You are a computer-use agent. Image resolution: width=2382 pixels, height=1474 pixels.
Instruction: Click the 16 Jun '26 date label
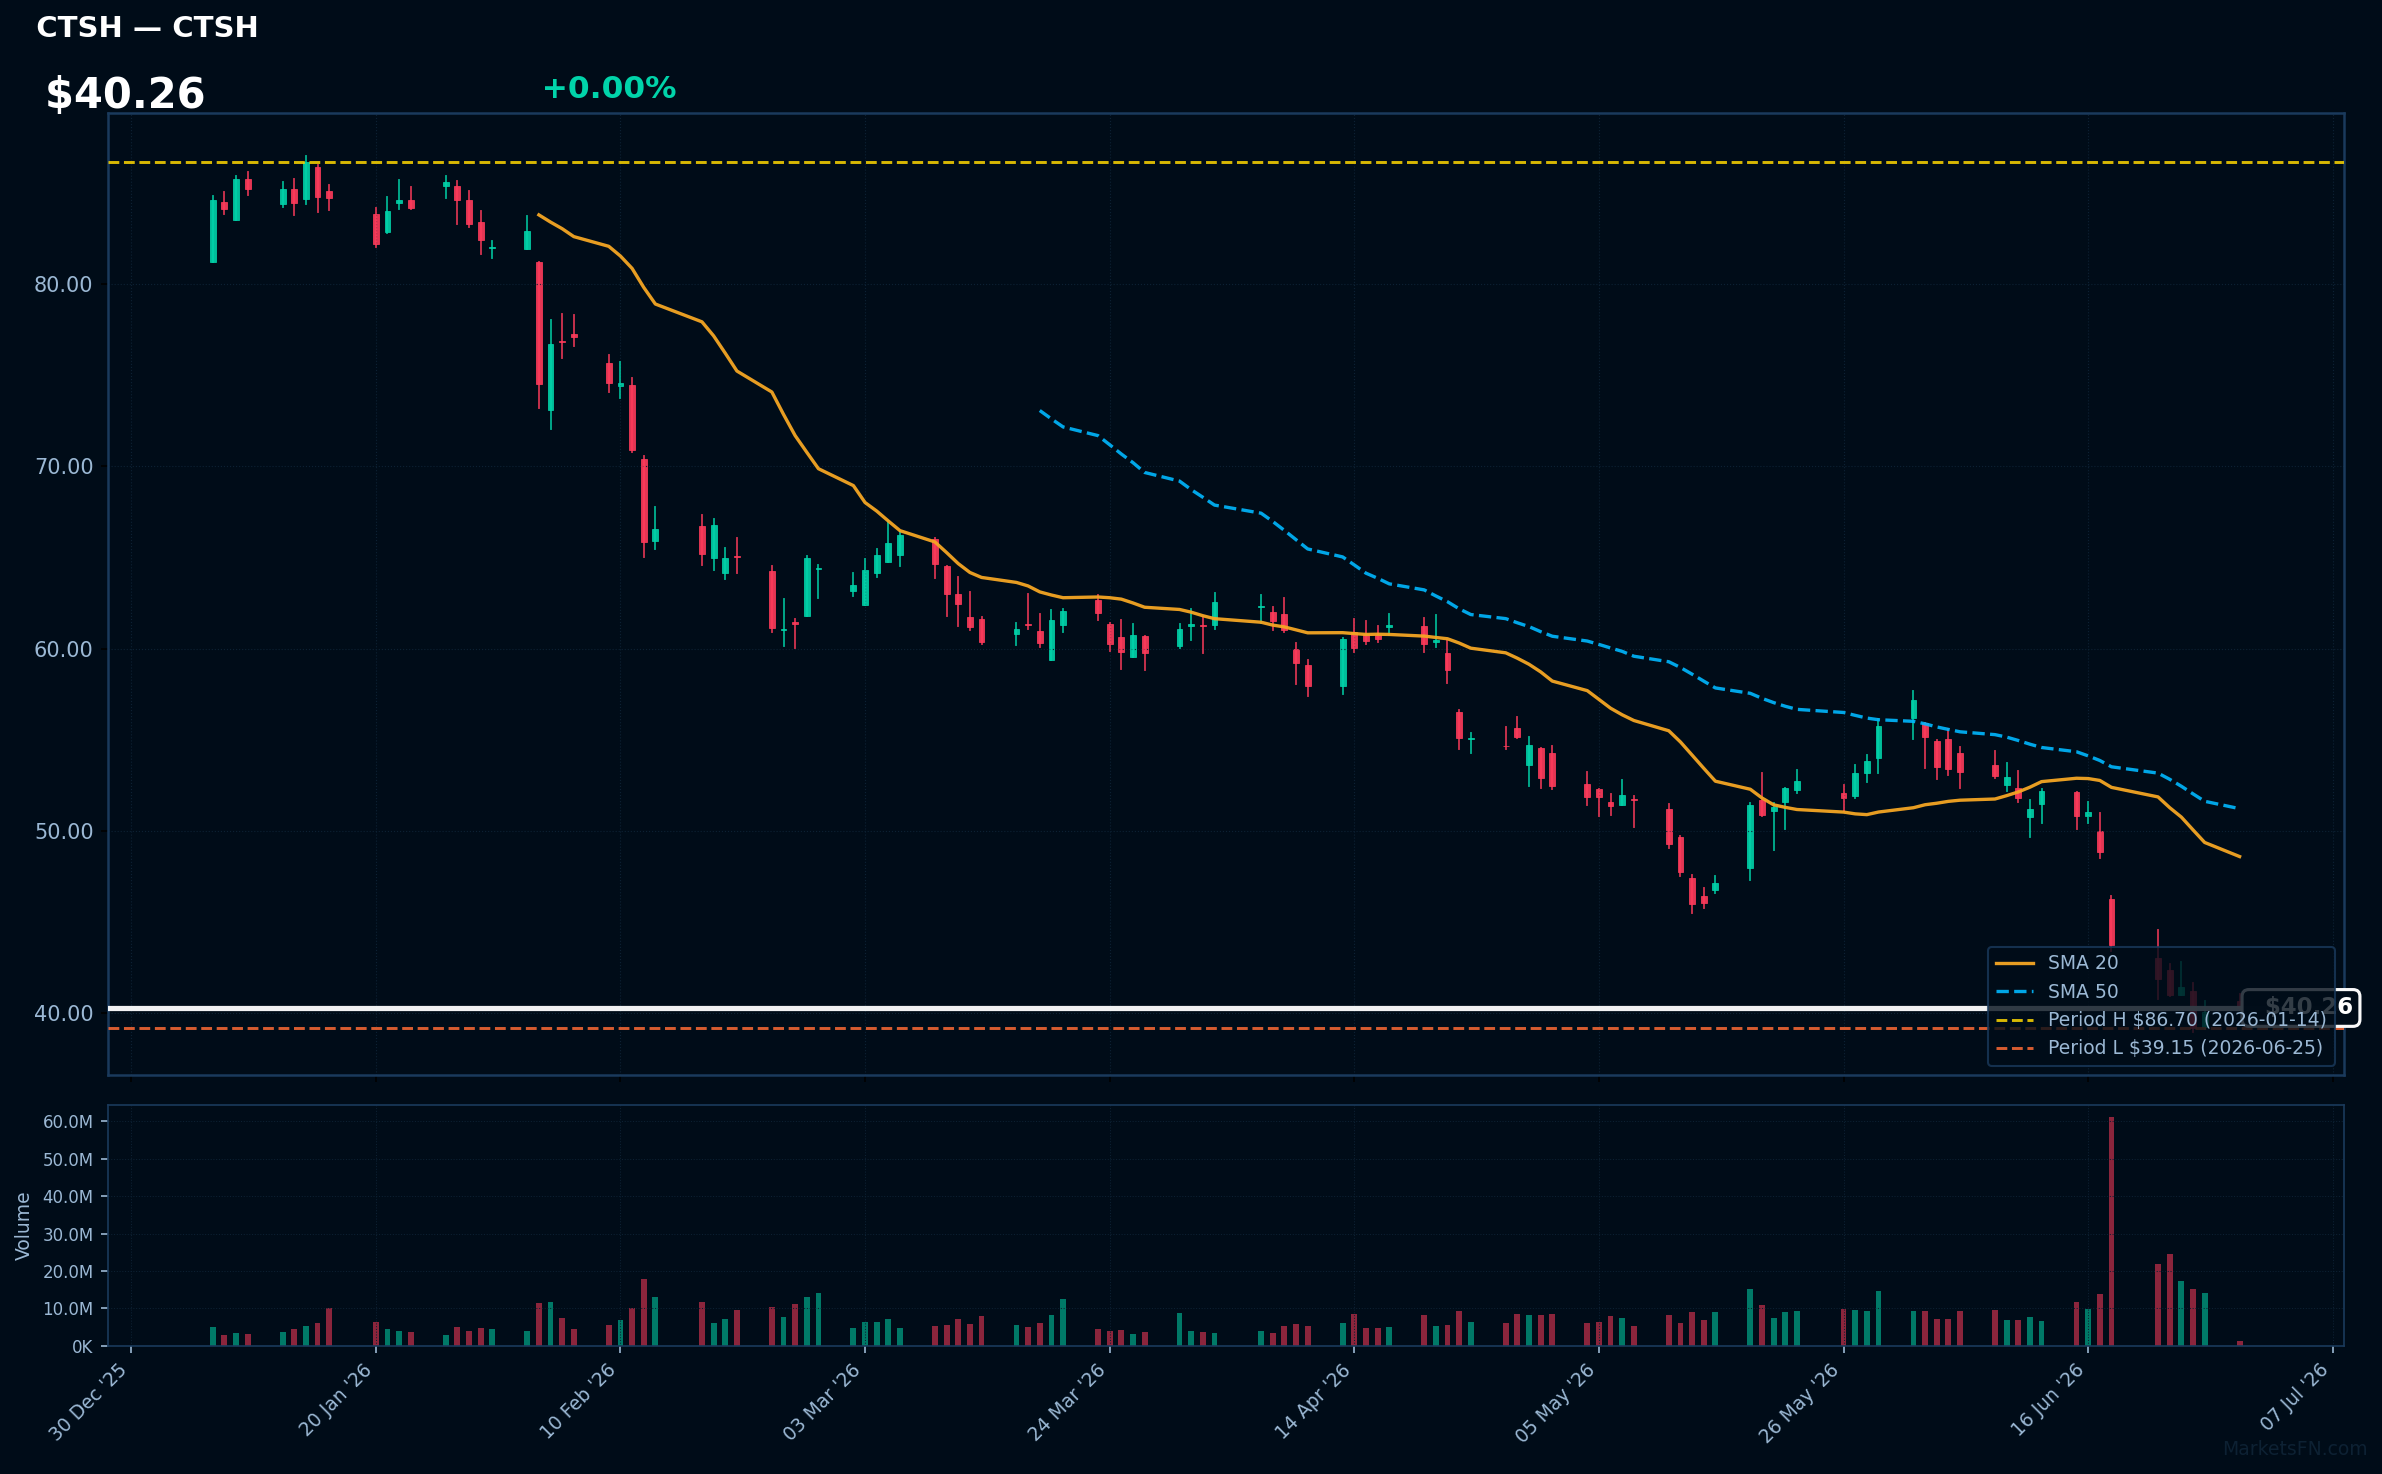click(x=2047, y=1400)
